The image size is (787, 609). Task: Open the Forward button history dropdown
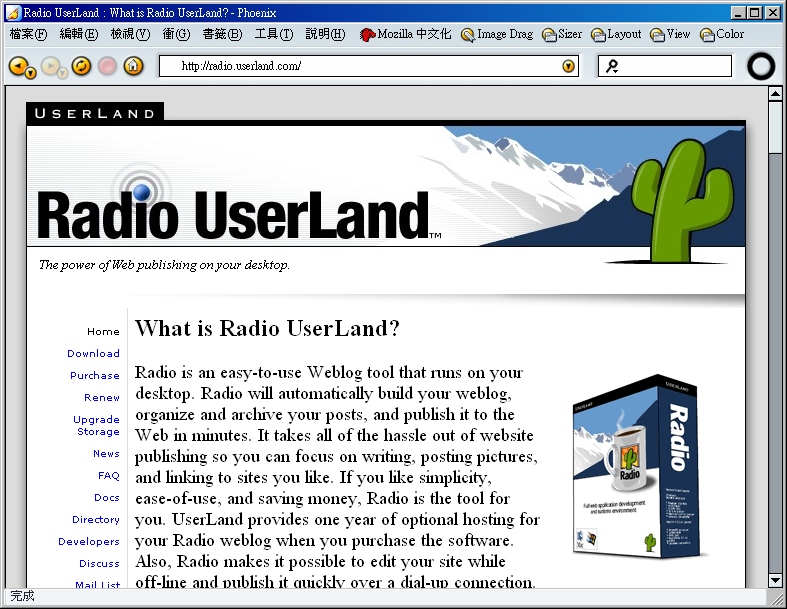tap(62, 74)
